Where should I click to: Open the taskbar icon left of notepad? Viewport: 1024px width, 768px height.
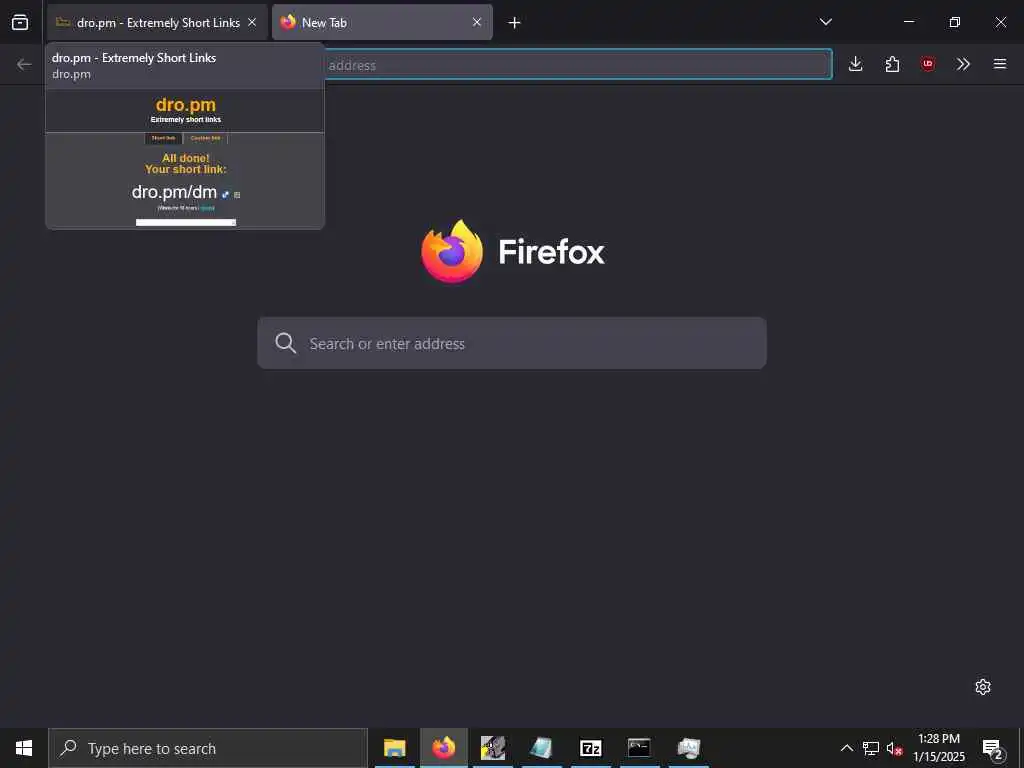pyautogui.click(x=492, y=748)
